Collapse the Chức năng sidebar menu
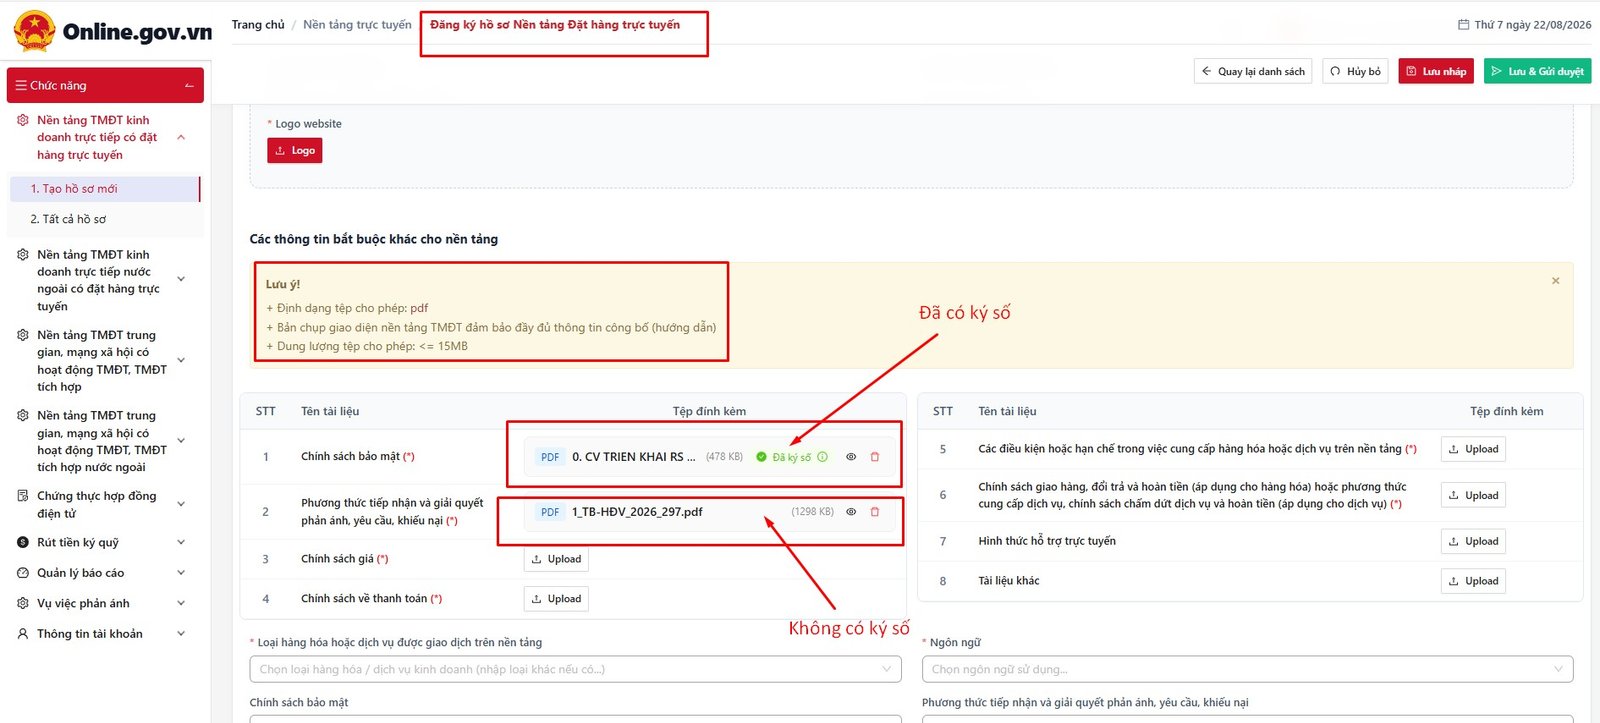1600x723 pixels. coord(189,86)
